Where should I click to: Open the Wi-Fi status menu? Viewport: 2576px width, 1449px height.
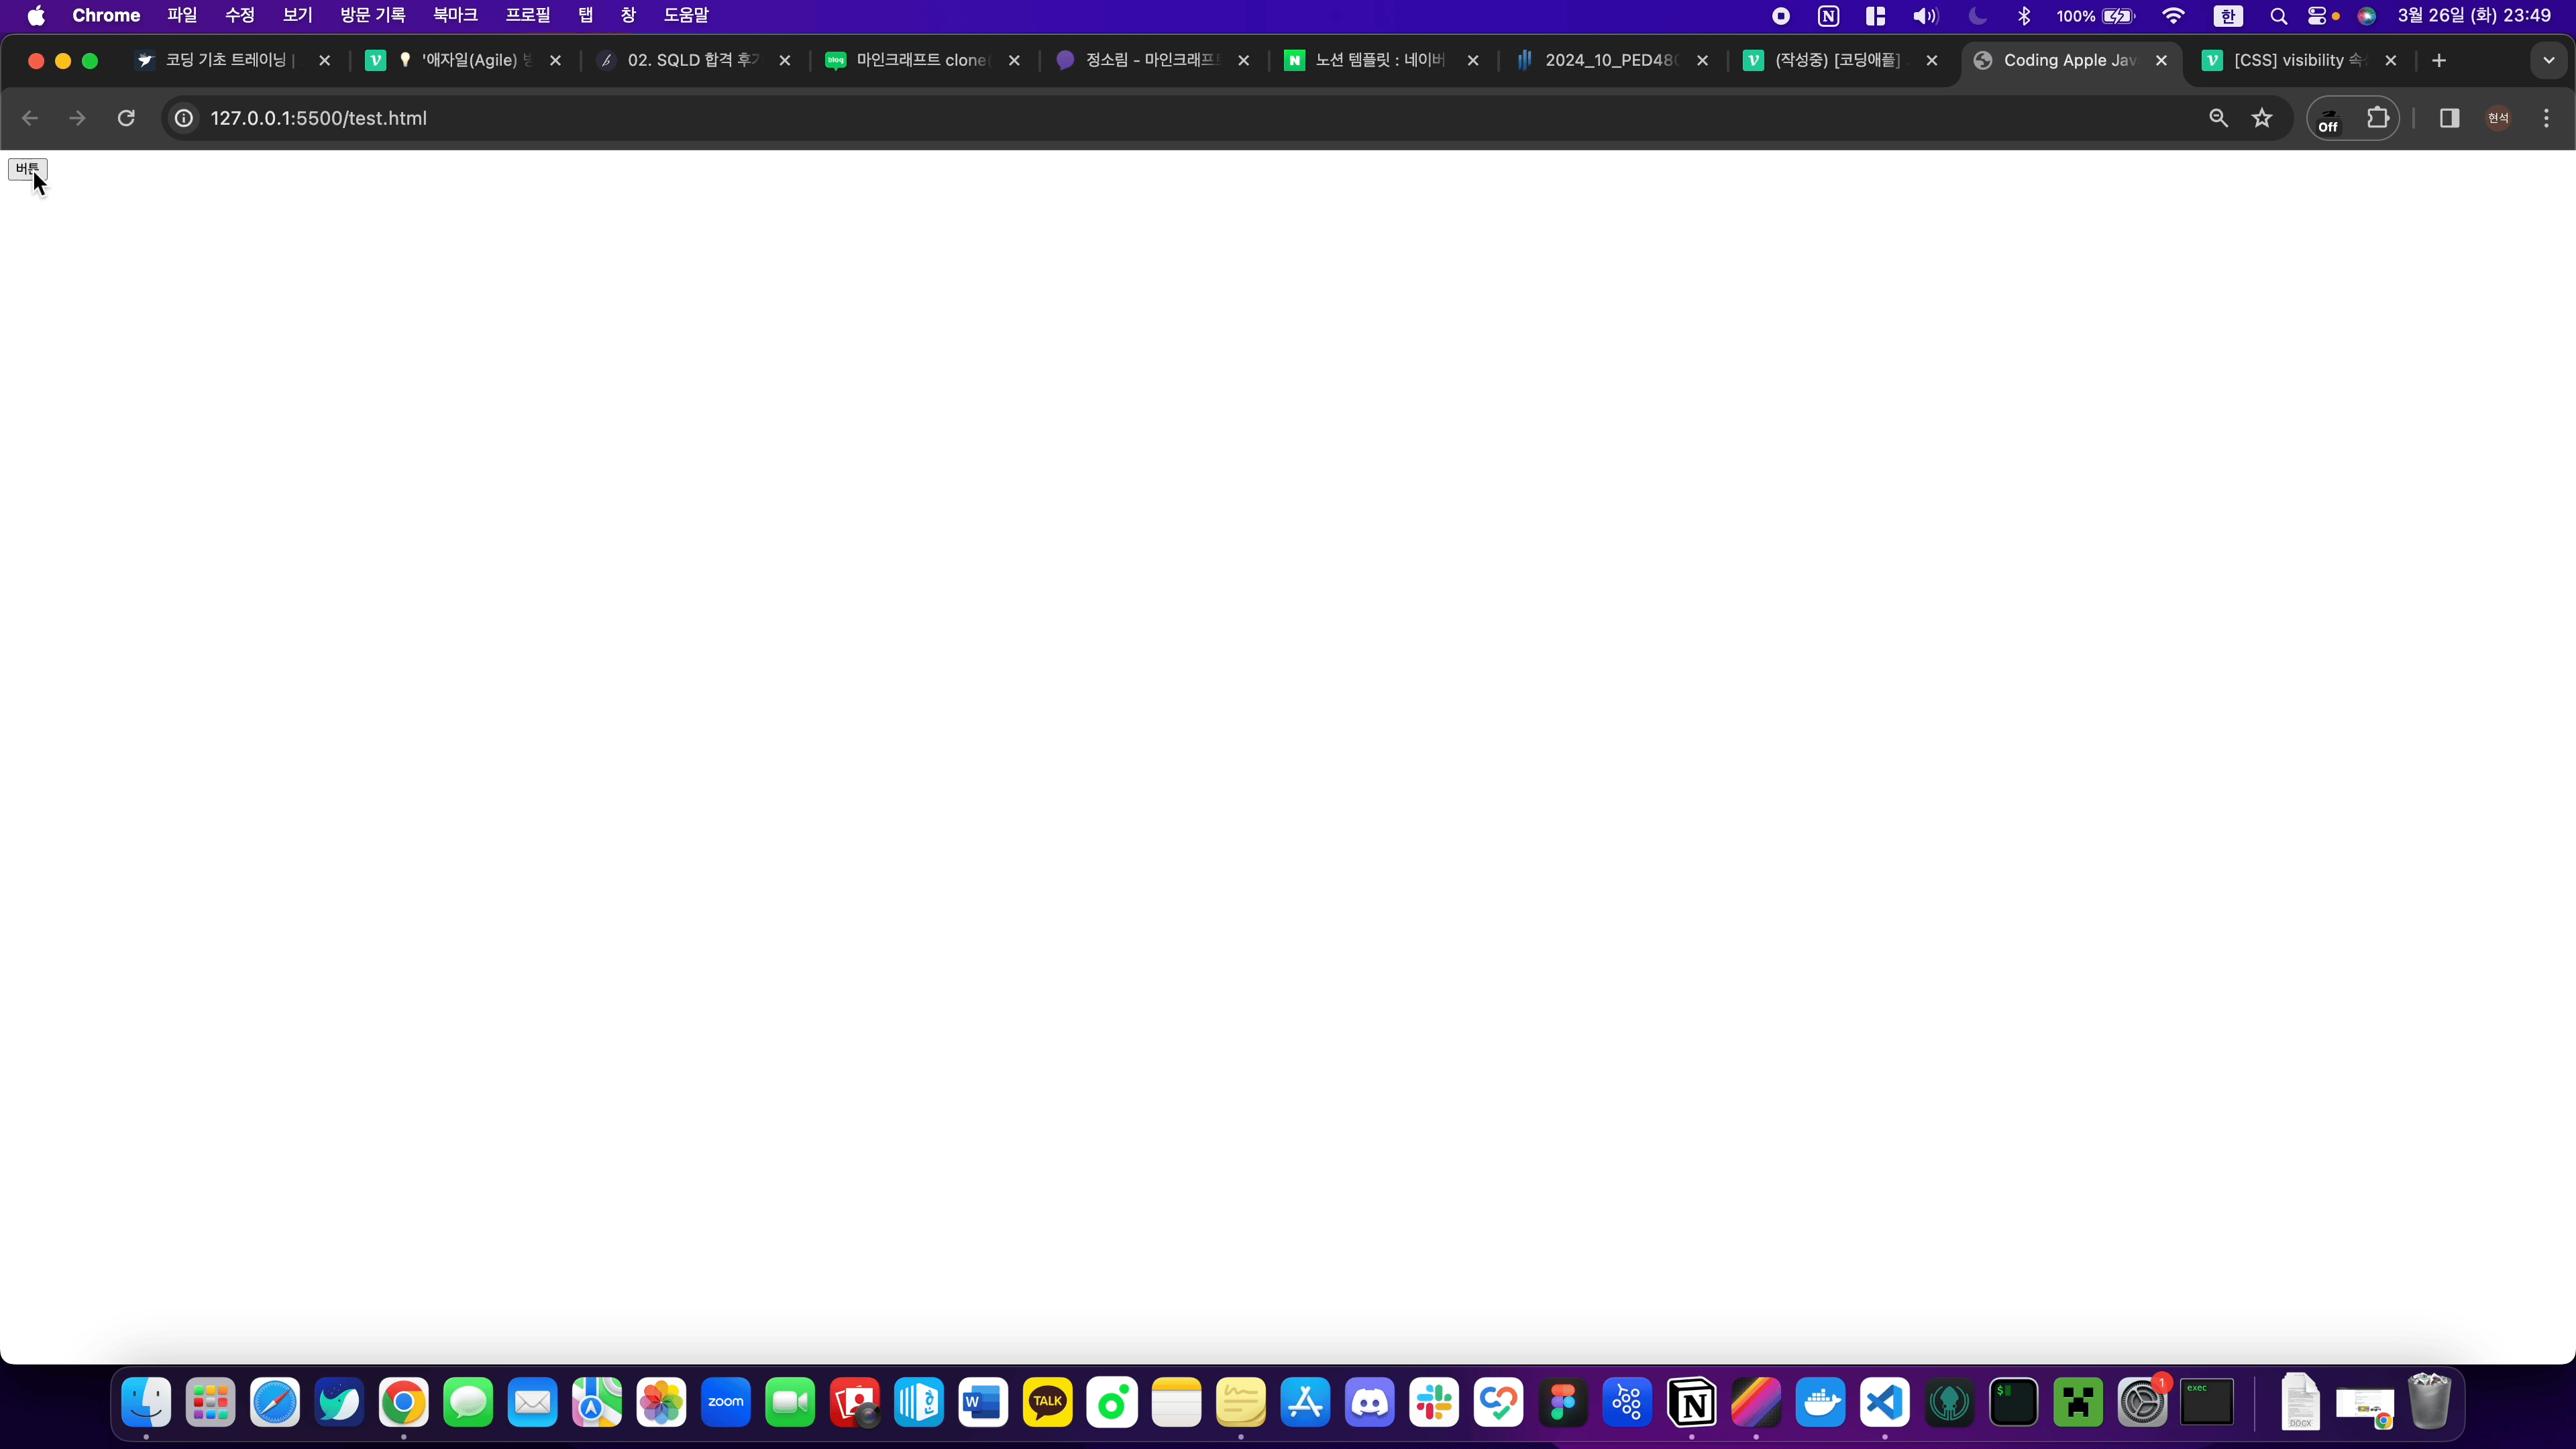2173,16
